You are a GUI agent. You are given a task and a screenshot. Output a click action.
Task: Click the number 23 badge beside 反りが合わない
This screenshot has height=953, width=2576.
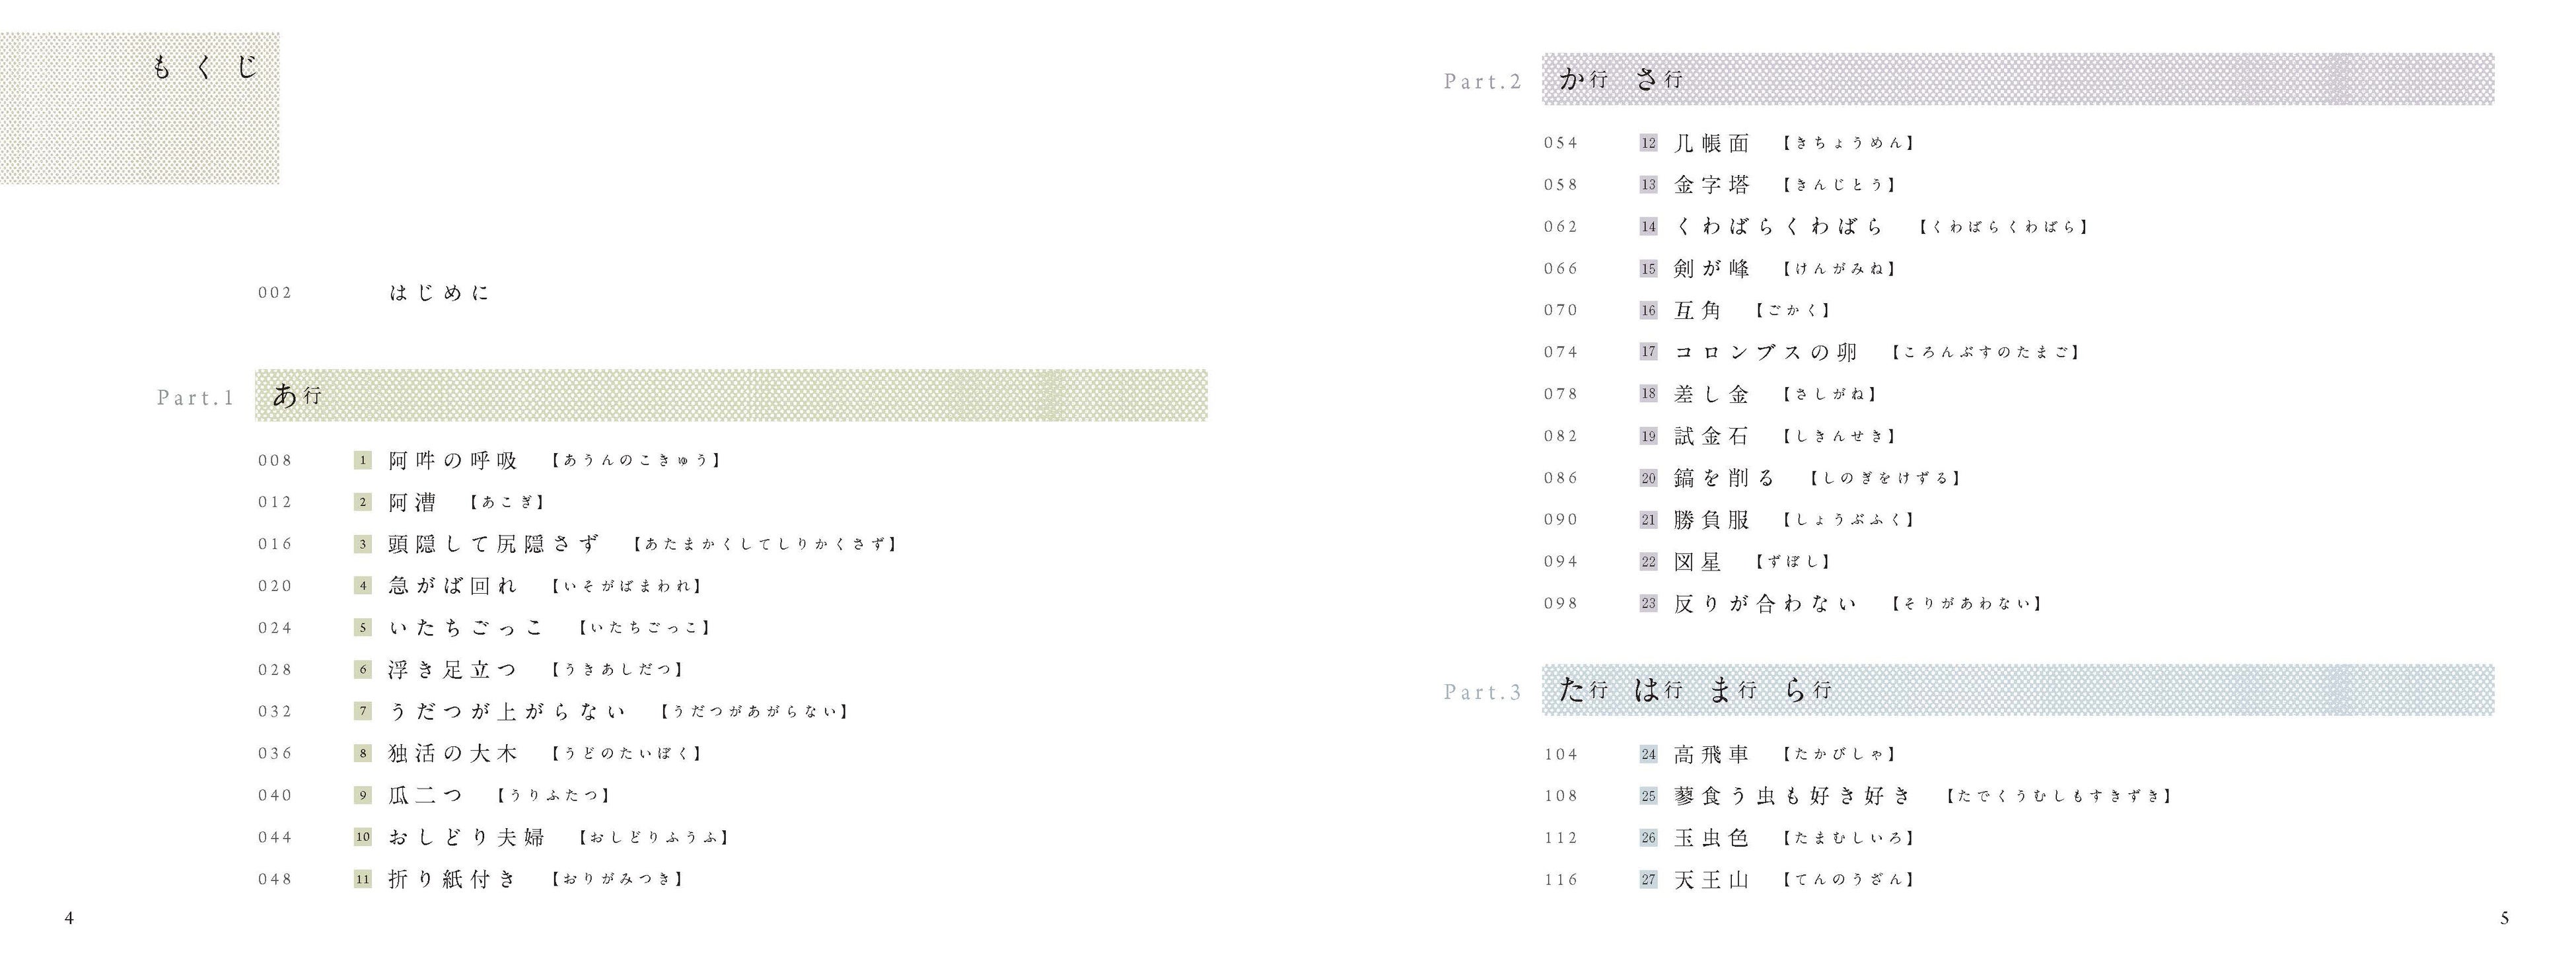[1648, 603]
